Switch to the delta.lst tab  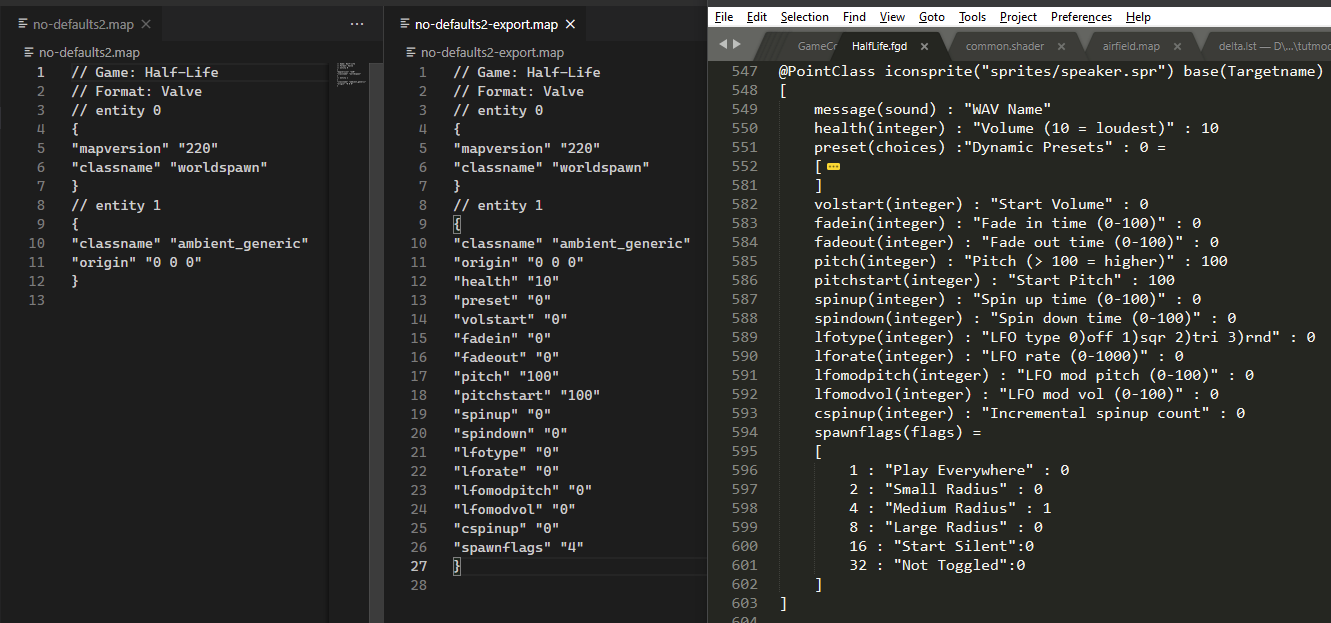click(x=1272, y=46)
